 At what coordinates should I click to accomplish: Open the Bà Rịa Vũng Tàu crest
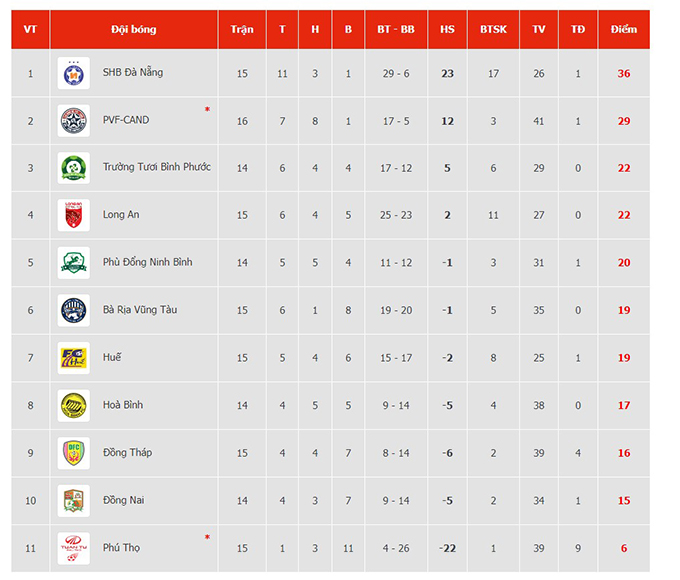74,310
